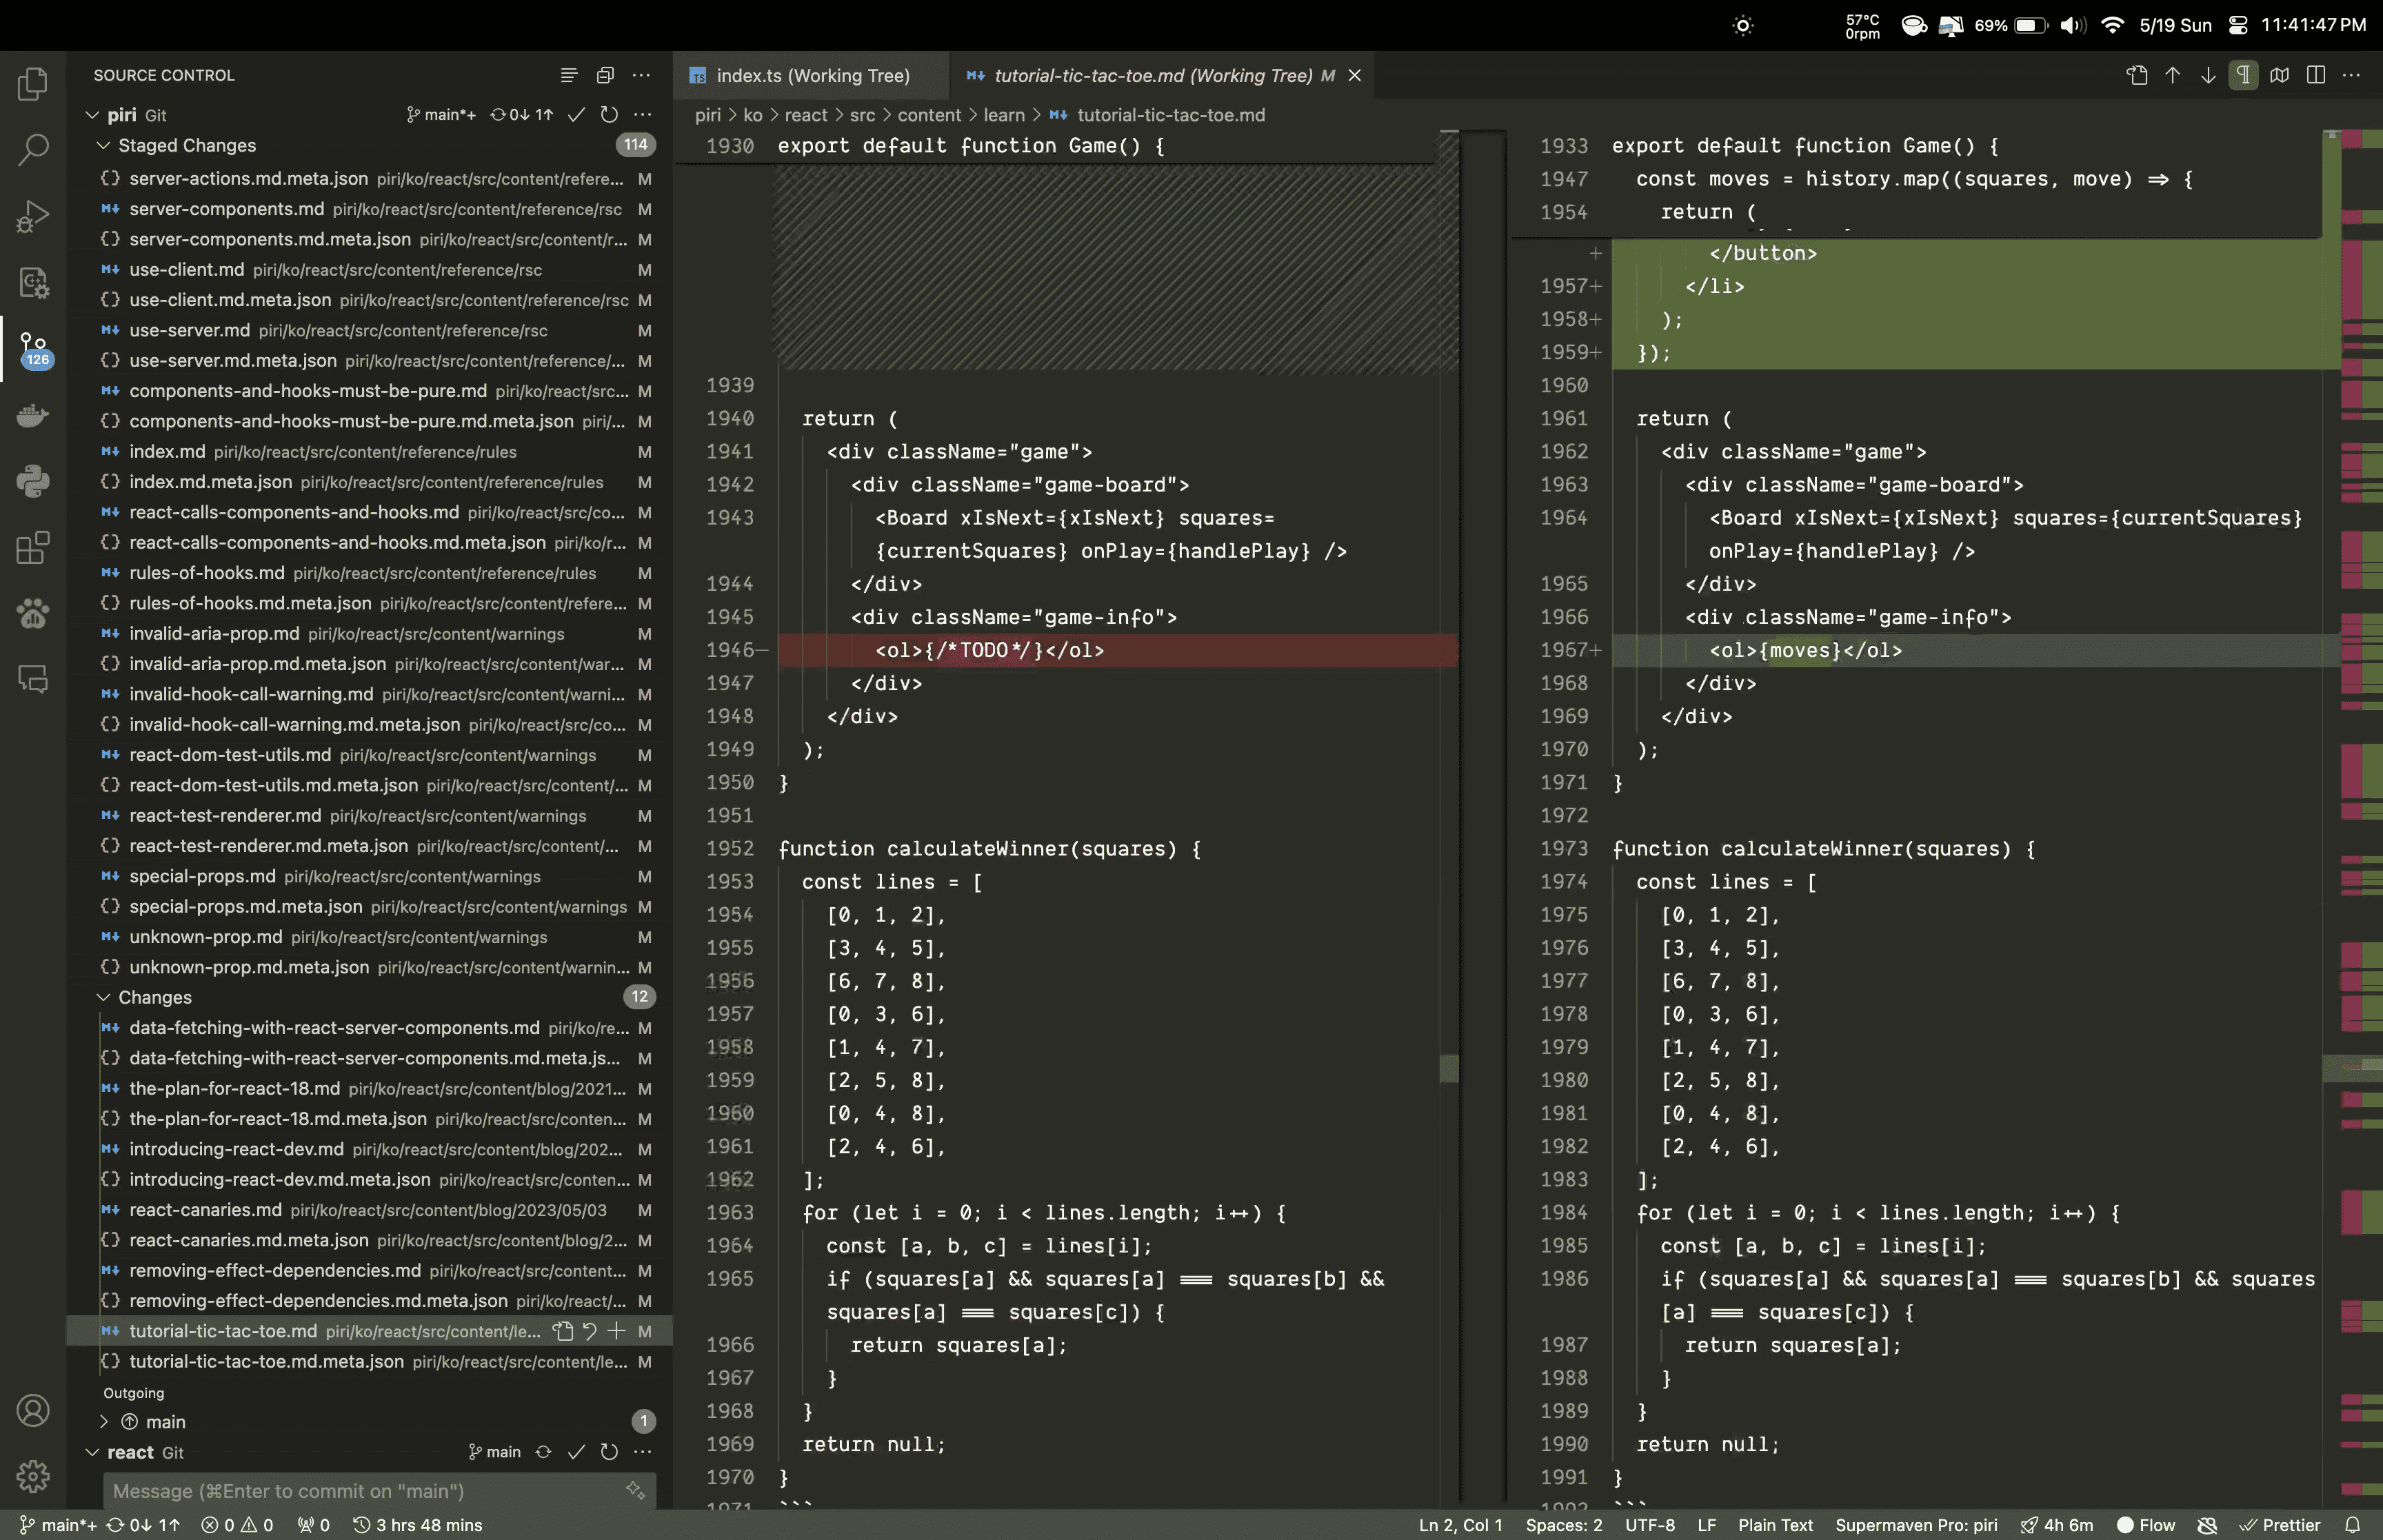Viewport: 2383px width, 1540px height.
Task: Toggle inline view split icon in diff toolbar
Action: pyautogui.click(x=2315, y=76)
